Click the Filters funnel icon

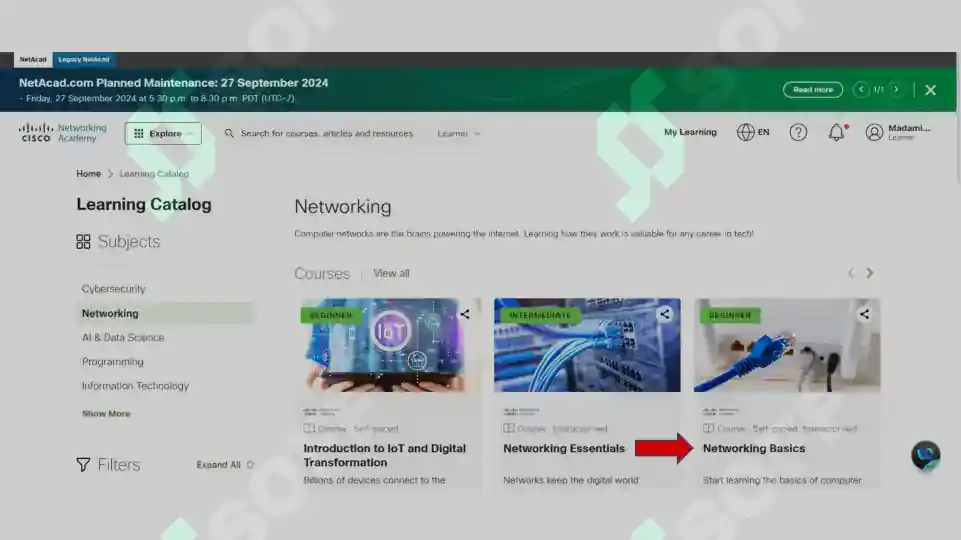(x=83, y=465)
